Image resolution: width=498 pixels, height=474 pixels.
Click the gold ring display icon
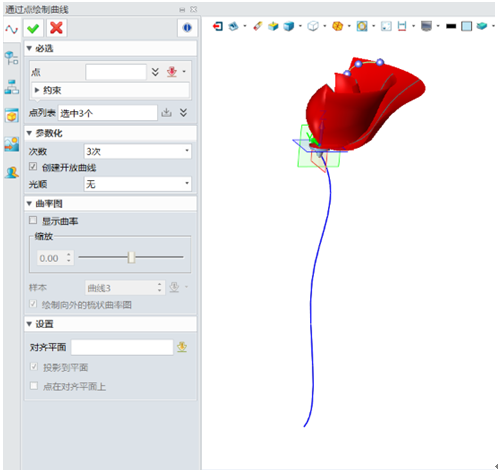(362, 26)
